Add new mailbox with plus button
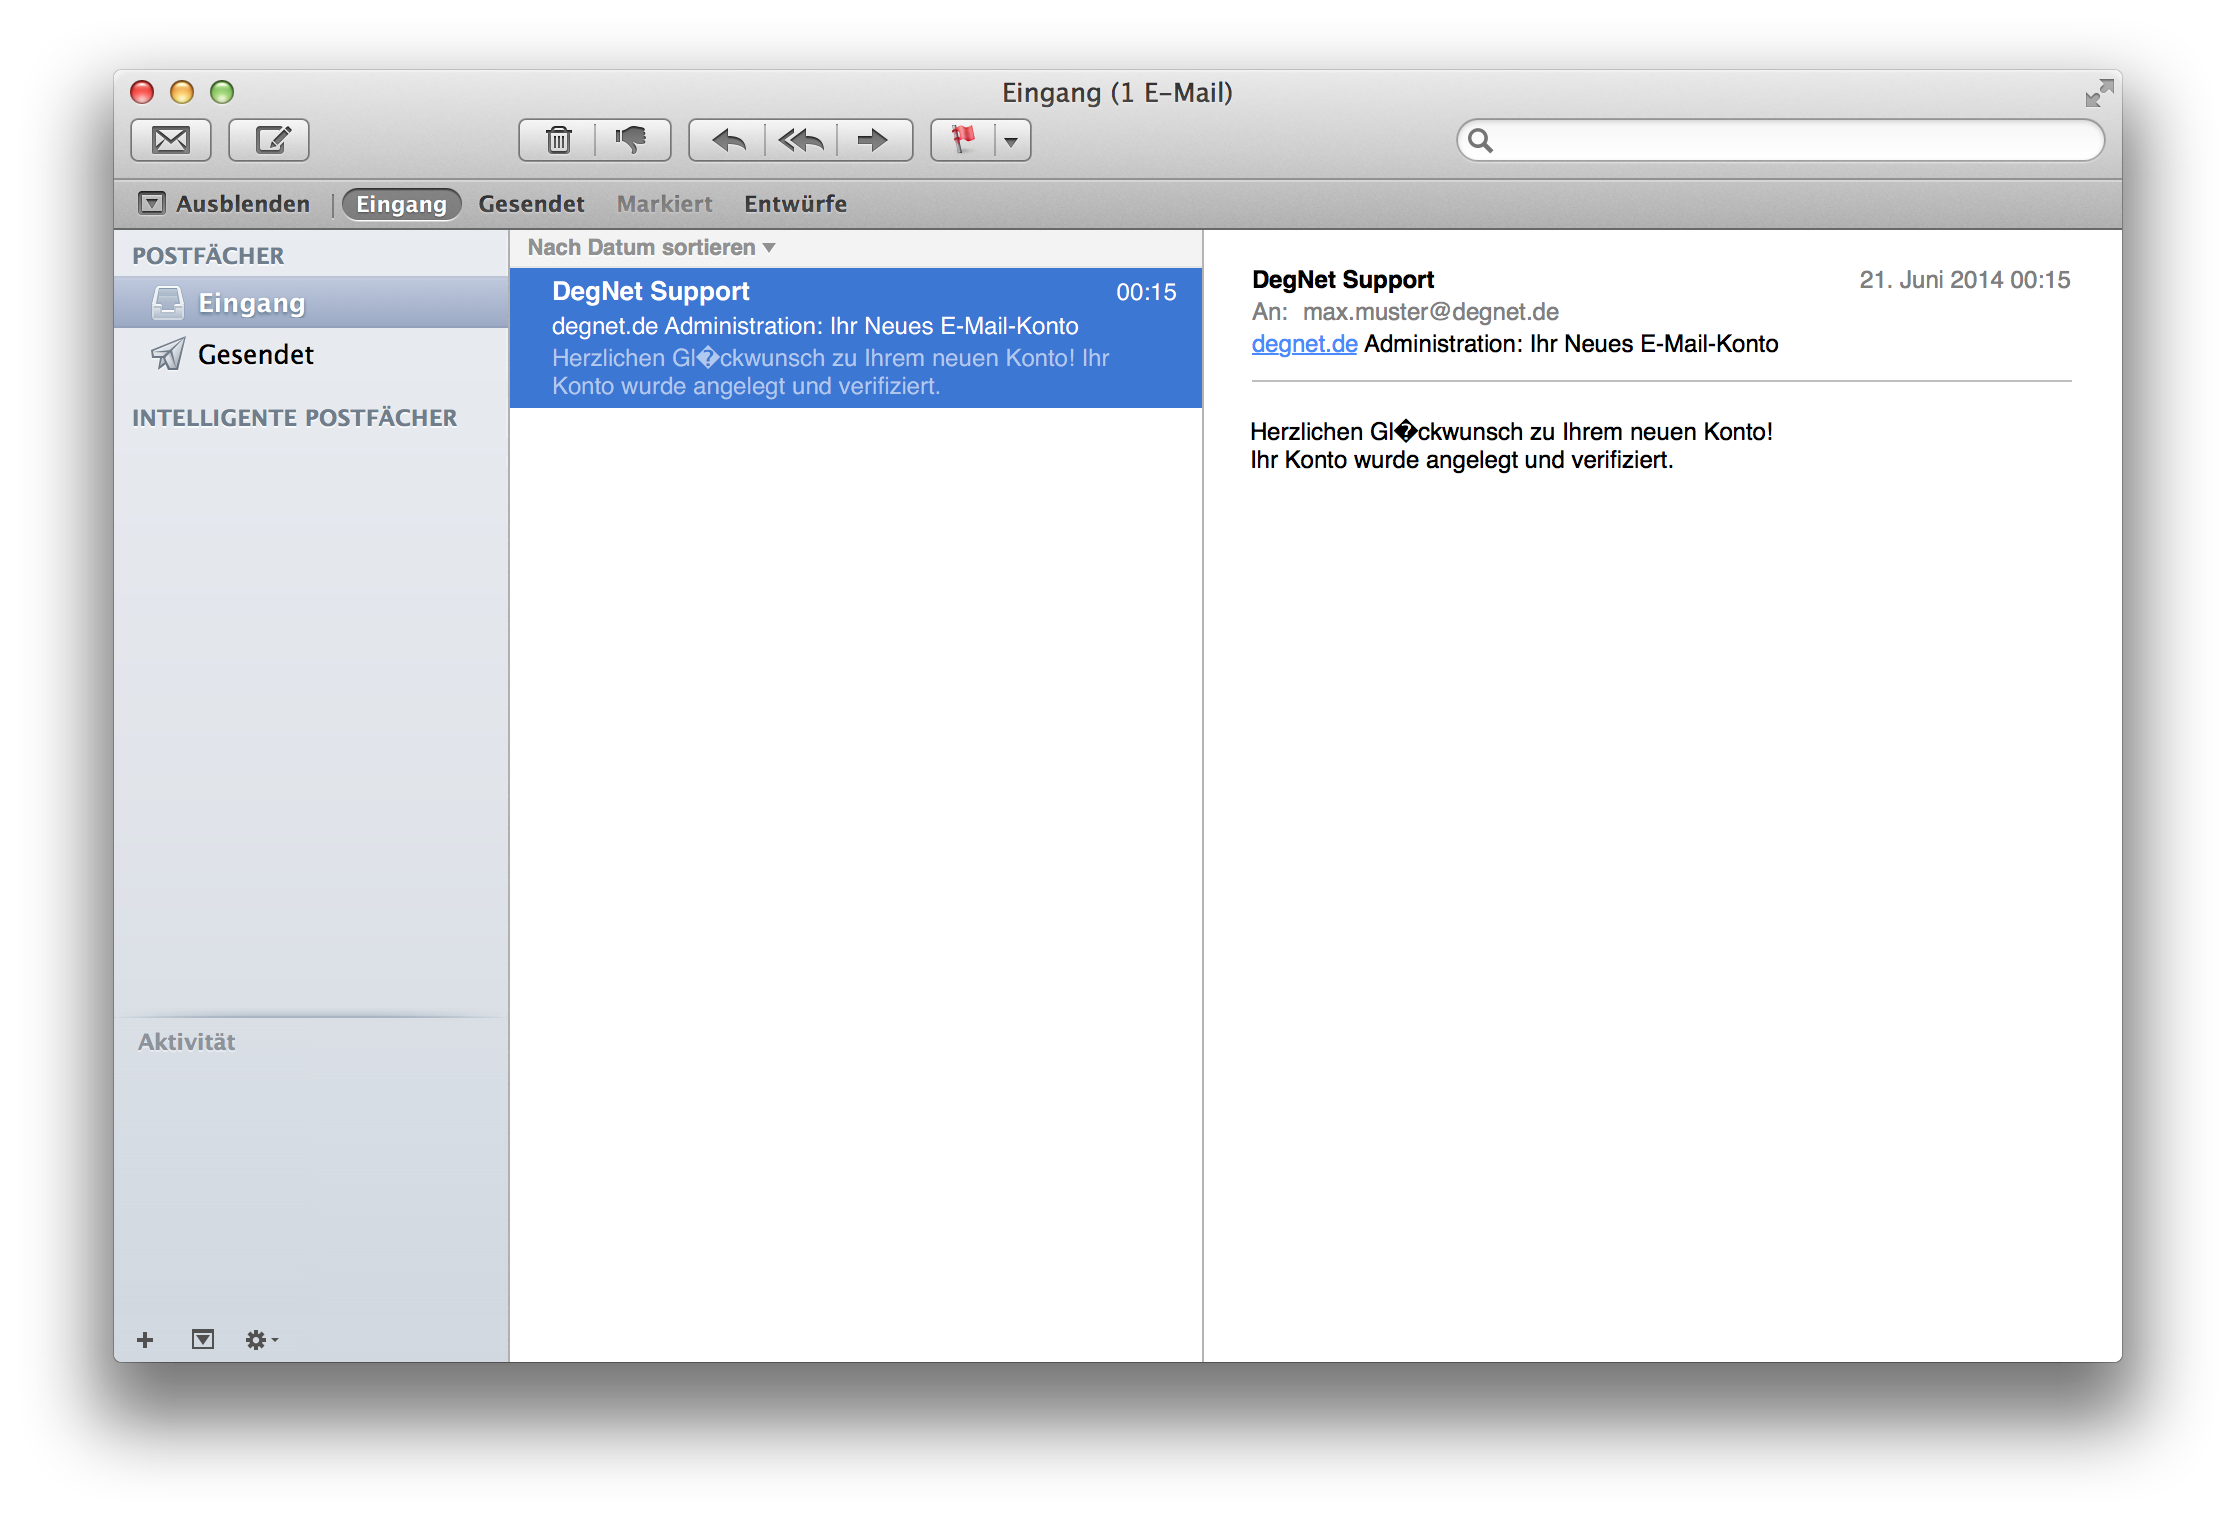This screenshot has height=1520, width=2236. [x=145, y=1339]
